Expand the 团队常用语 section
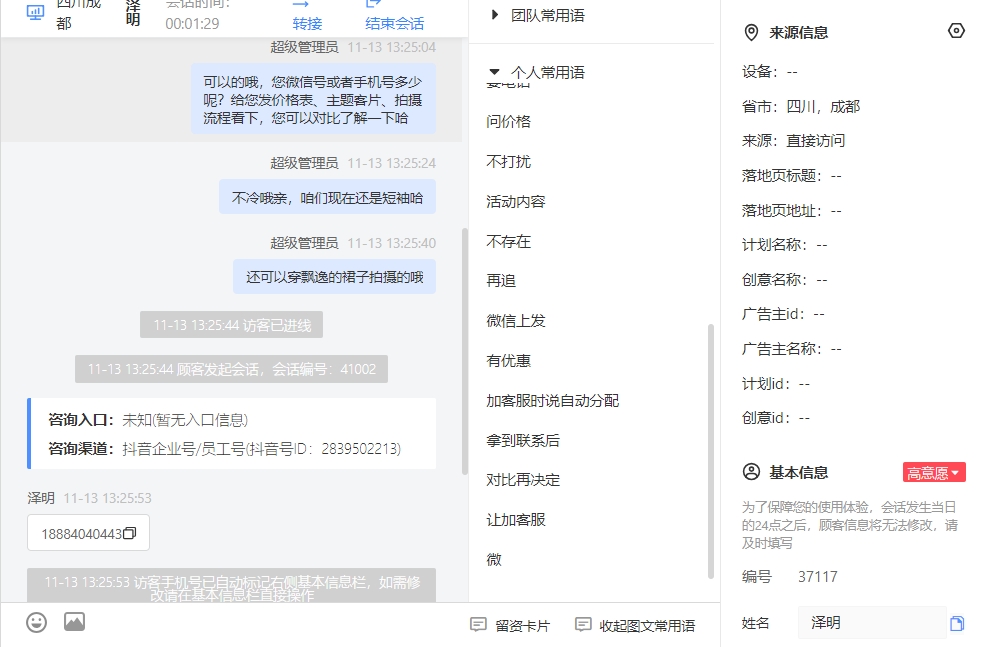The height and width of the screenshot is (647, 984). (495, 15)
